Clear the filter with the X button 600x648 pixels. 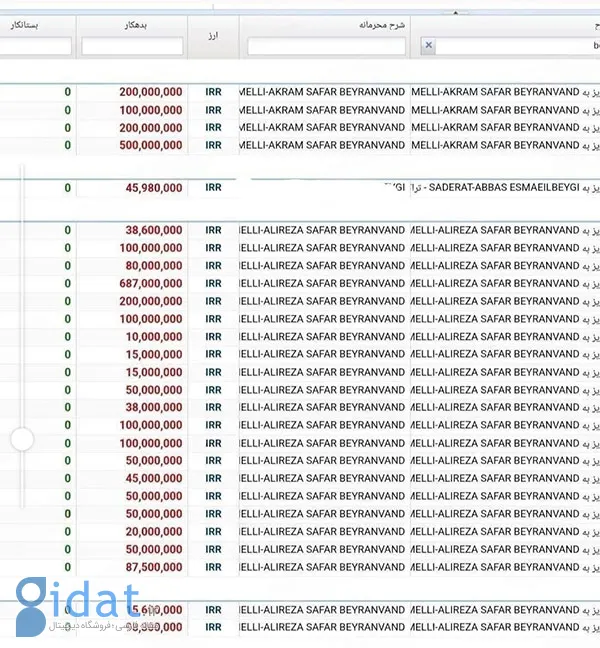click(429, 45)
